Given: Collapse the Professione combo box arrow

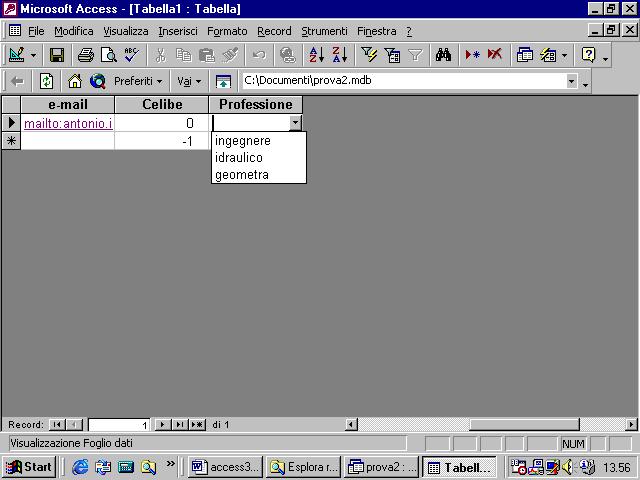Looking at the screenshot, I should coord(295,122).
